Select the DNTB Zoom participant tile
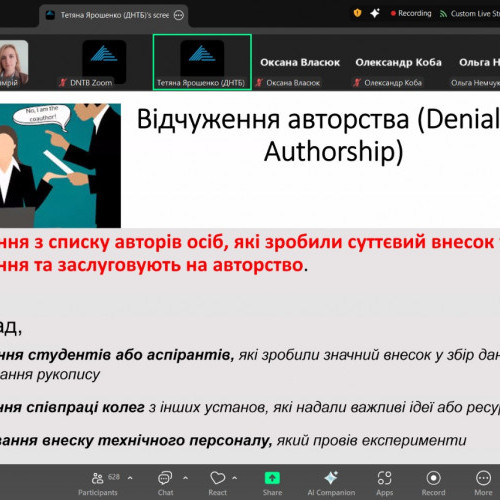 (x=104, y=62)
